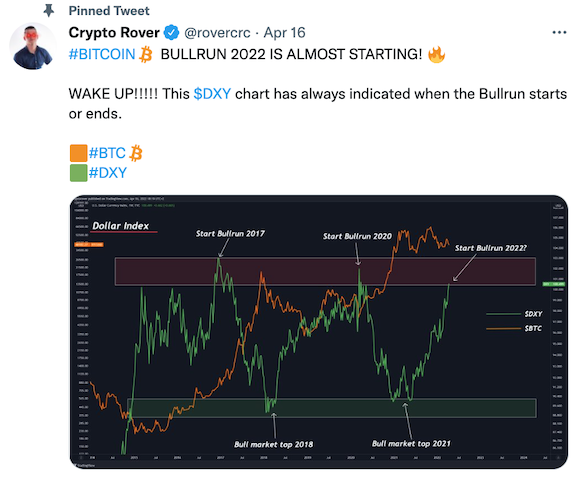Click the green square emoji
The height and width of the screenshot is (481, 576).
pos(78,173)
